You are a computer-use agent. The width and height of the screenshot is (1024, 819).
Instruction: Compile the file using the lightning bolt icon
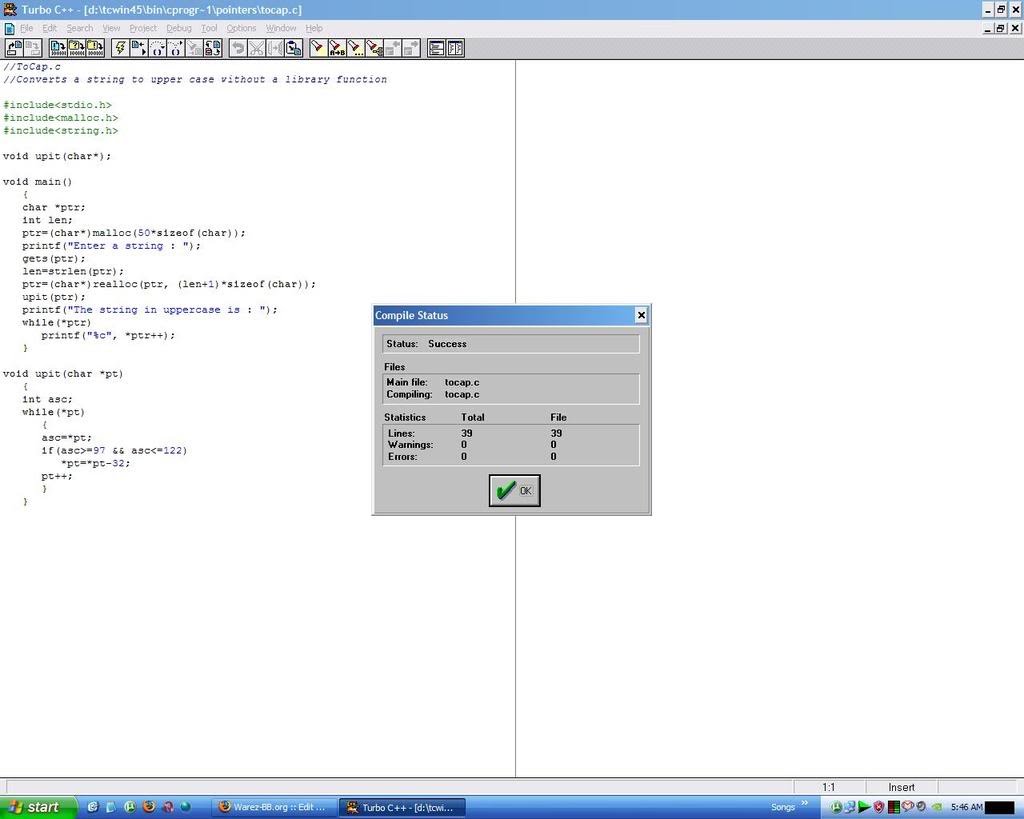tap(119, 47)
